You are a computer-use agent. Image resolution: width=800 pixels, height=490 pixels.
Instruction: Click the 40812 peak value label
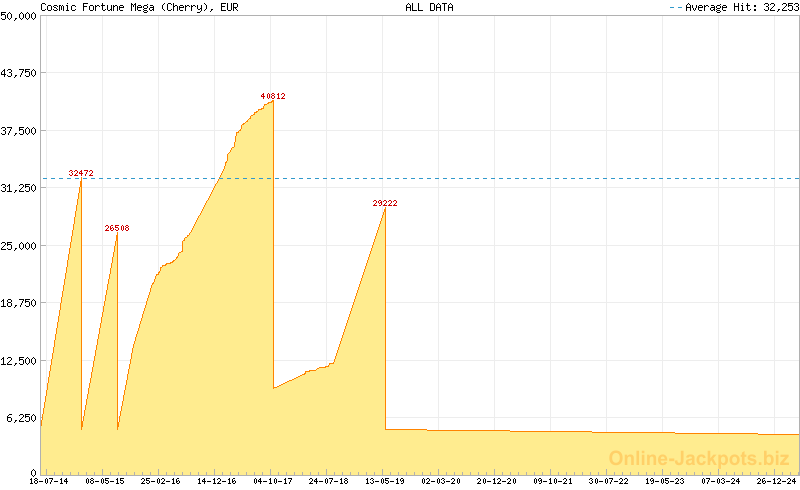click(x=273, y=96)
